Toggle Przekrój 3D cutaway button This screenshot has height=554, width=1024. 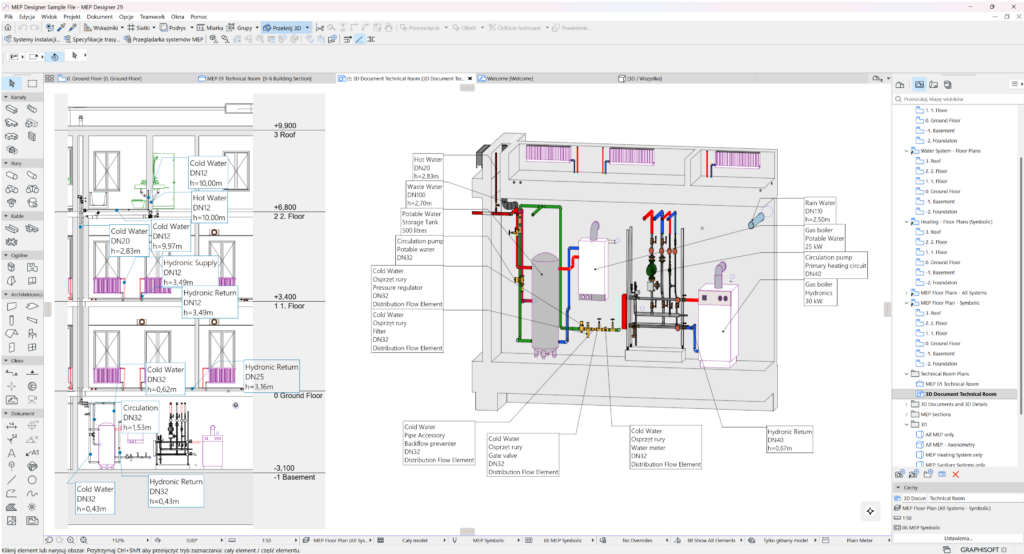pyautogui.click(x=282, y=28)
